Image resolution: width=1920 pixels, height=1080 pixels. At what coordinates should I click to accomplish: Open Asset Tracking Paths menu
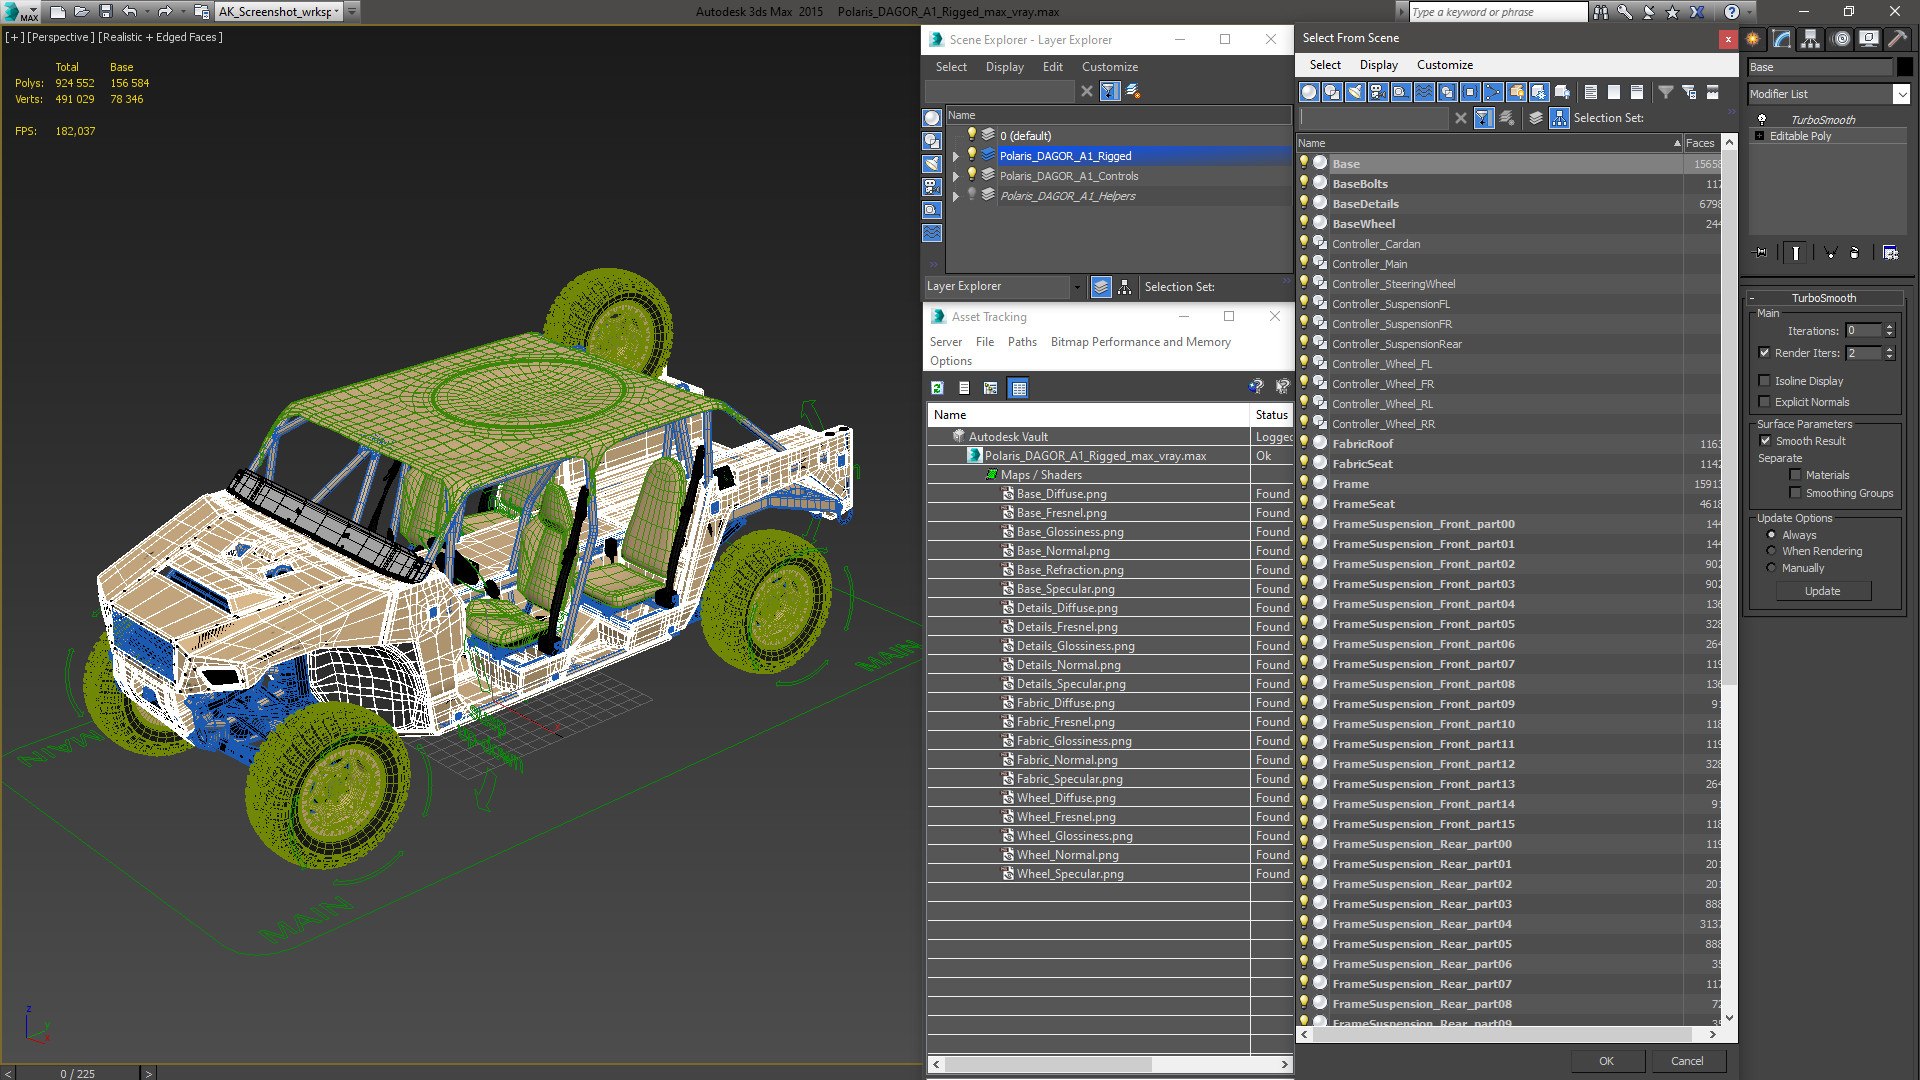click(x=1022, y=342)
